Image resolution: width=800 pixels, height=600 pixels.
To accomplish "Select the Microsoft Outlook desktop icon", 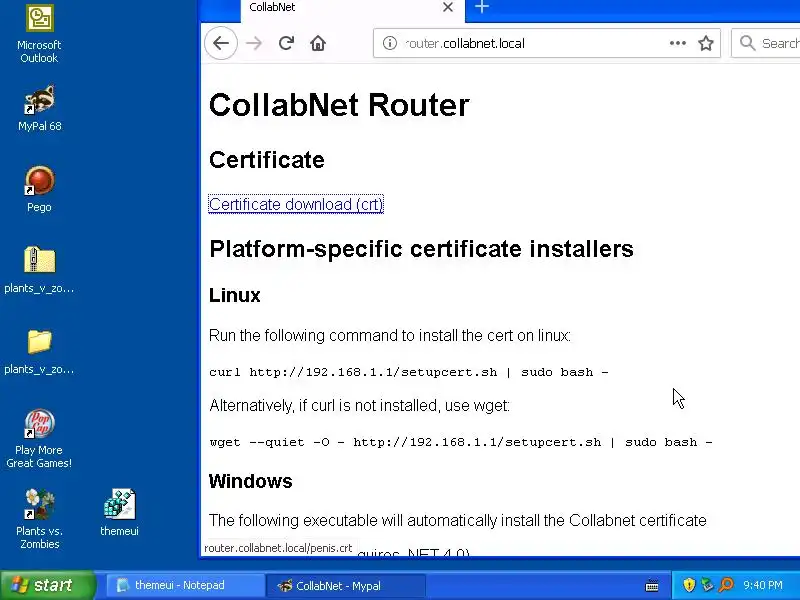I will pyautogui.click(x=39, y=34).
